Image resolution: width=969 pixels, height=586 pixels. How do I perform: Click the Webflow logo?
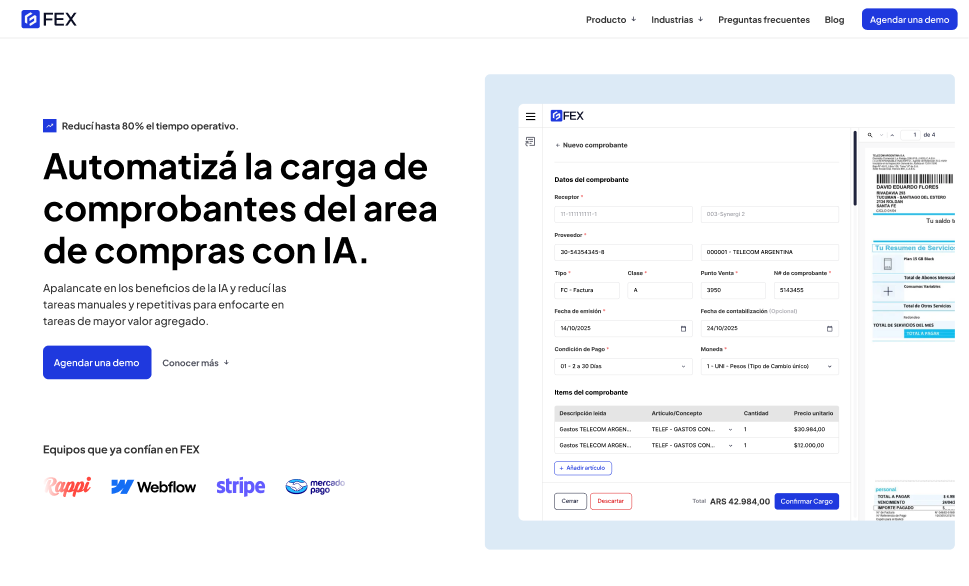coord(153,487)
